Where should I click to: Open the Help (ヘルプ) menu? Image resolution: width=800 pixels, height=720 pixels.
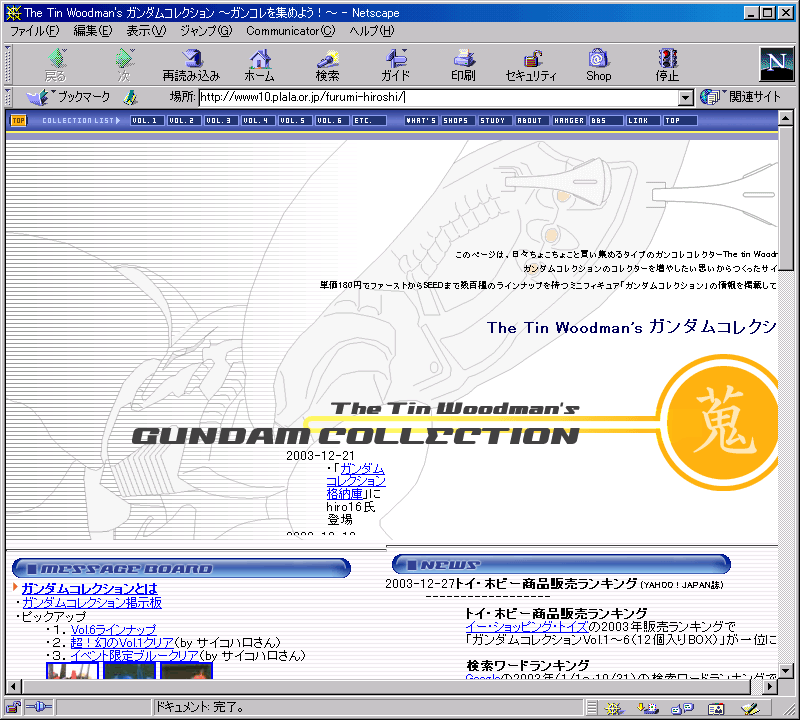click(x=372, y=31)
